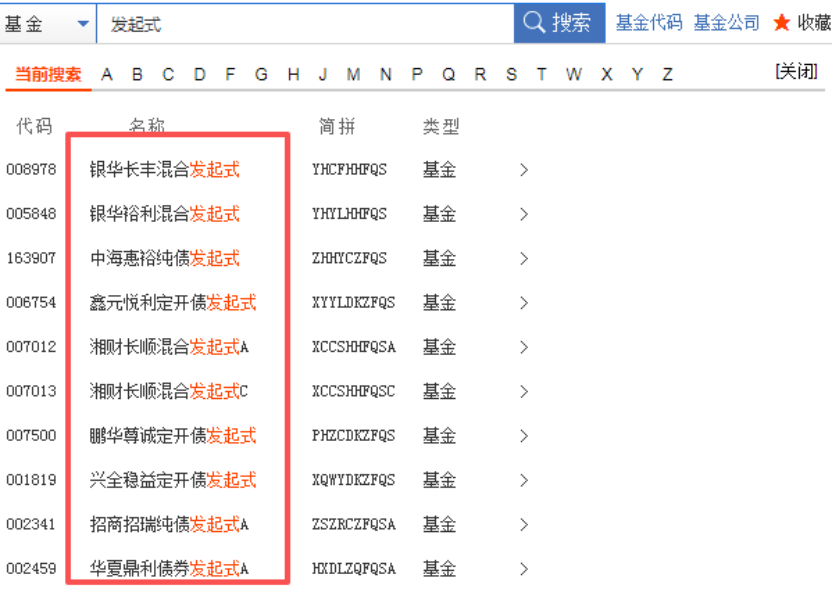Click the 类型 column header
Screen dimensions: 832x596
(x=441, y=126)
